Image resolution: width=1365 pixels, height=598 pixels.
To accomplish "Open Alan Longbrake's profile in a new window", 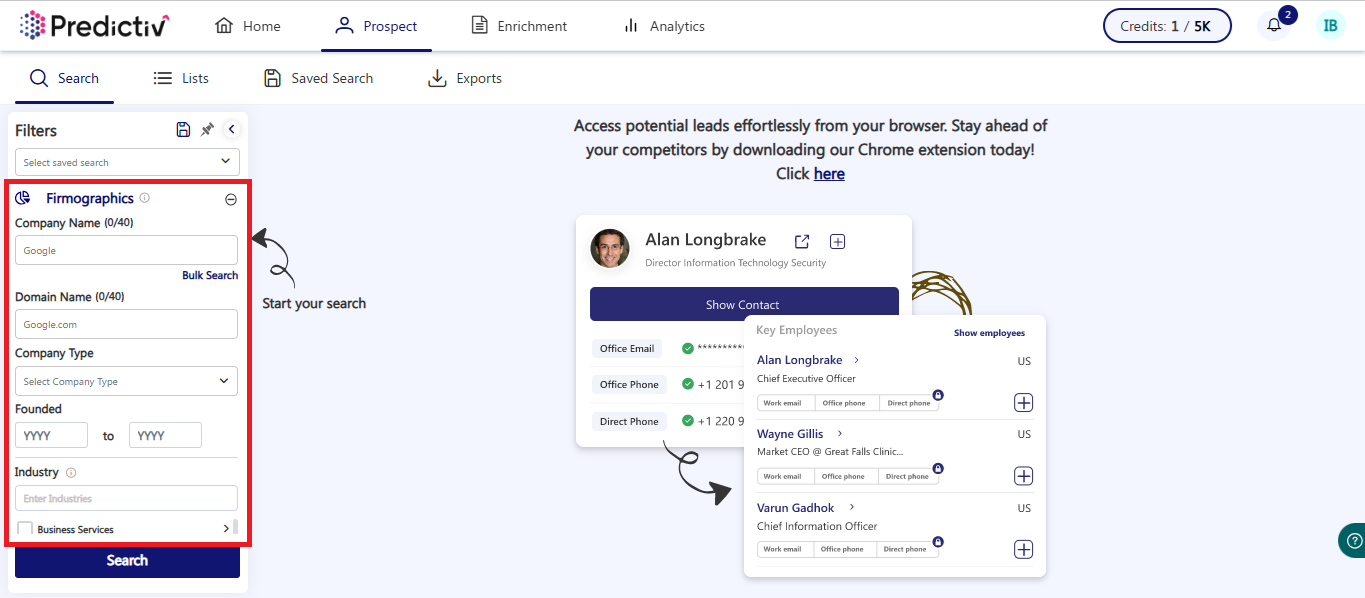I will (802, 241).
